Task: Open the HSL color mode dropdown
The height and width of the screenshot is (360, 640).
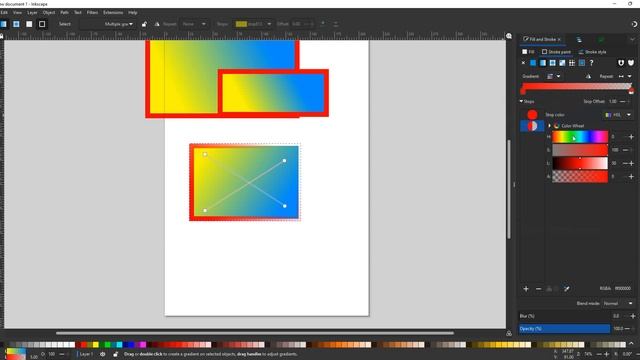Action: click(618, 115)
